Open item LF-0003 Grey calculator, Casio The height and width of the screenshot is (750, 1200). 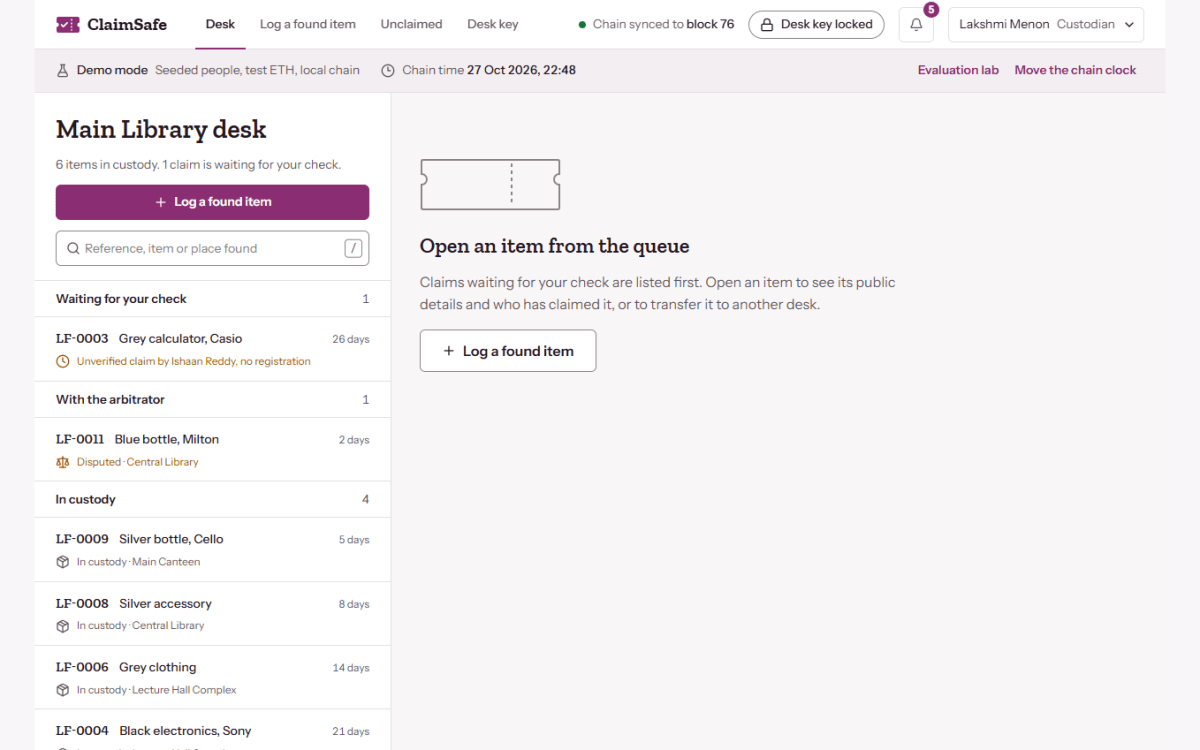[x=212, y=349]
